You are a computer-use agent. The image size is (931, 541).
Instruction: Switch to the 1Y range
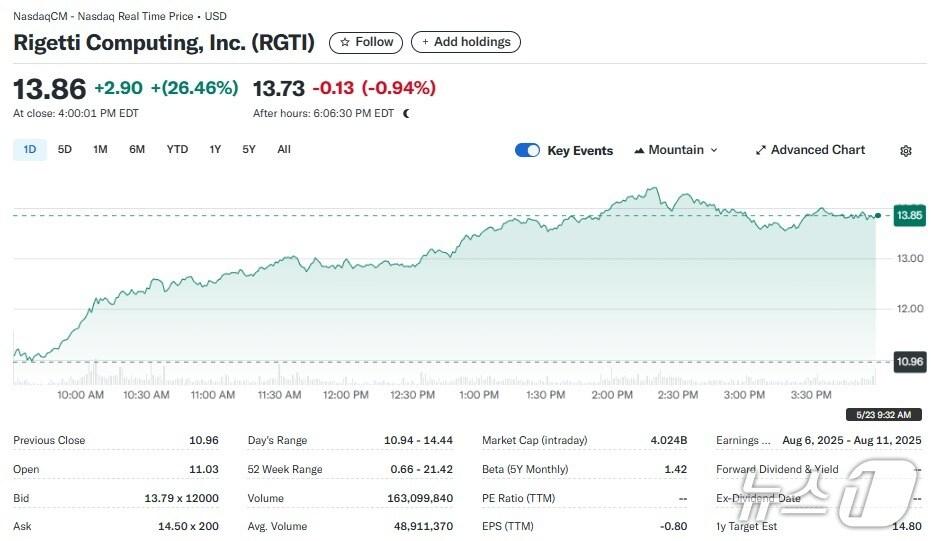point(215,150)
